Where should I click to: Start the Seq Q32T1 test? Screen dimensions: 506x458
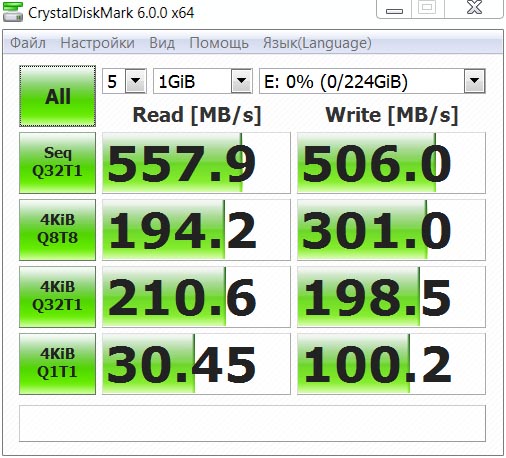(57, 163)
